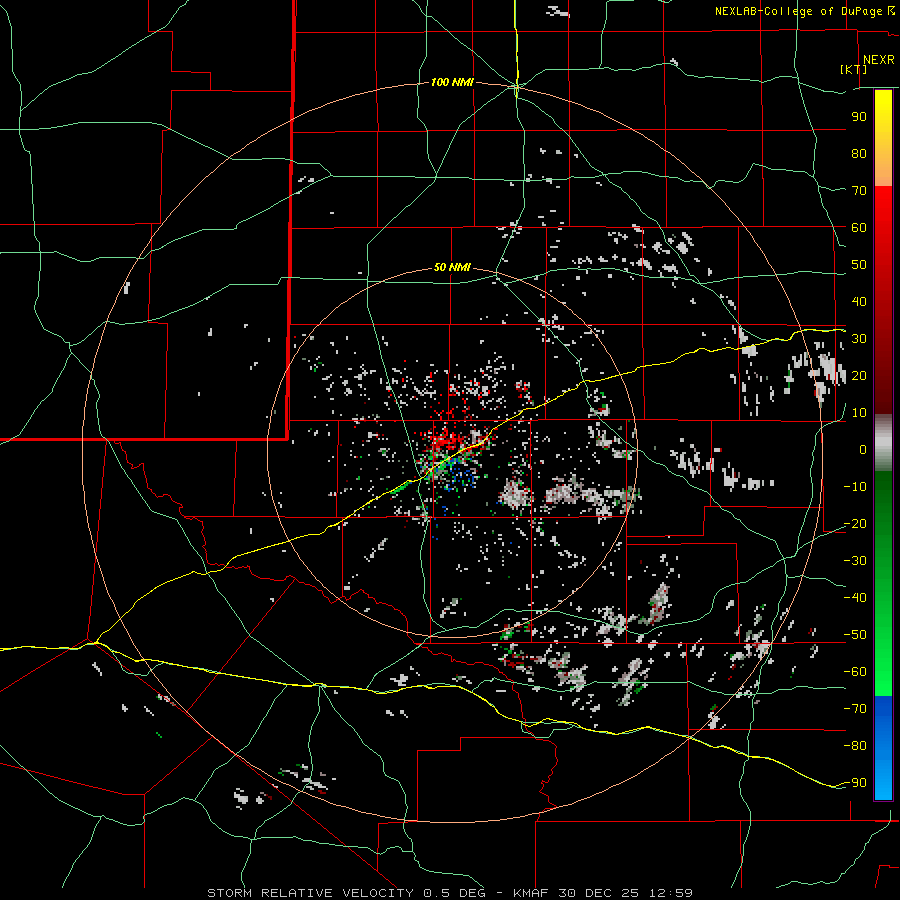900x900 pixels.
Task: Select the positive 20 scale value
Action: point(859,375)
